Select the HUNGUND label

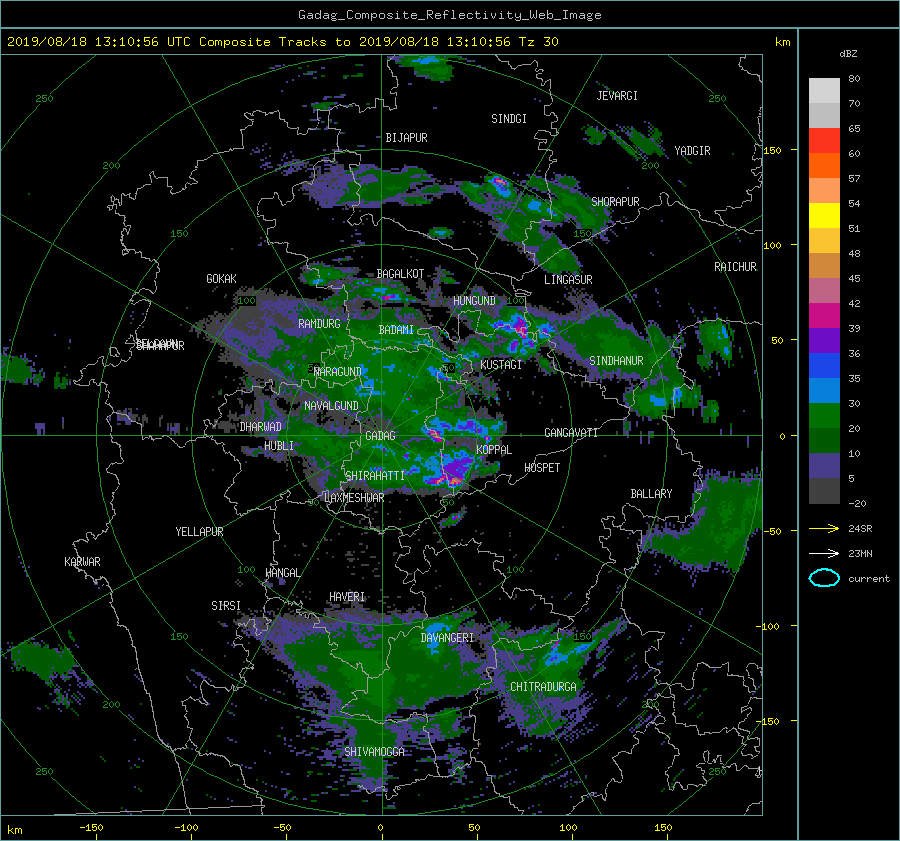tap(474, 301)
